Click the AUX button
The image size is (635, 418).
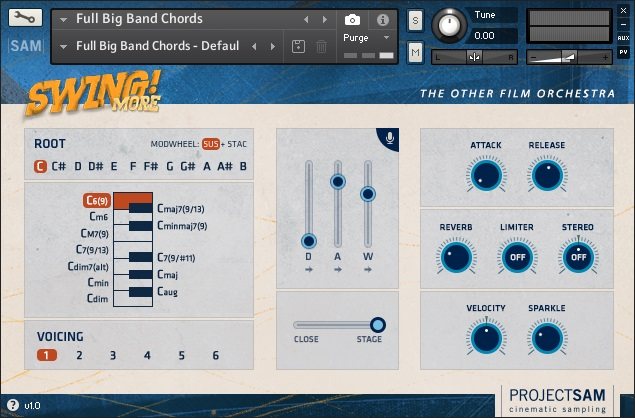tap(623, 38)
